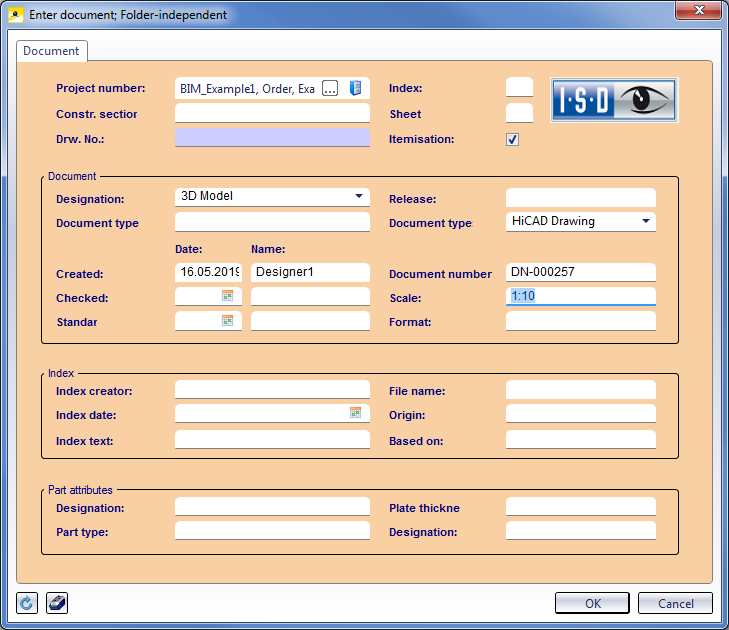Viewport: 729px width, 630px height.
Task: Uncheck the Itemisation checkbox
Action: [x=513, y=140]
